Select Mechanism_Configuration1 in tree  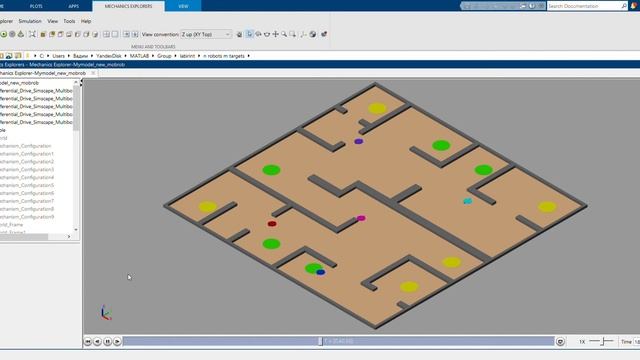coord(27,154)
